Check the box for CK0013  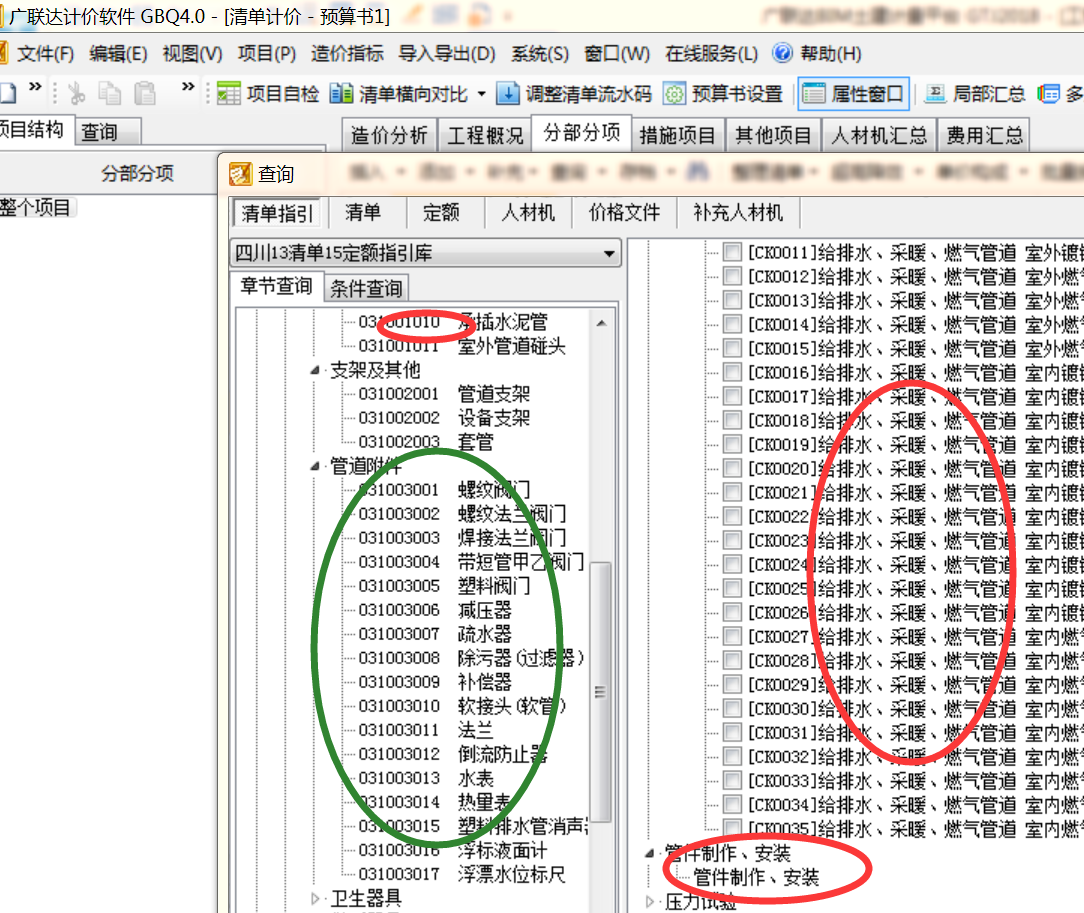732,300
